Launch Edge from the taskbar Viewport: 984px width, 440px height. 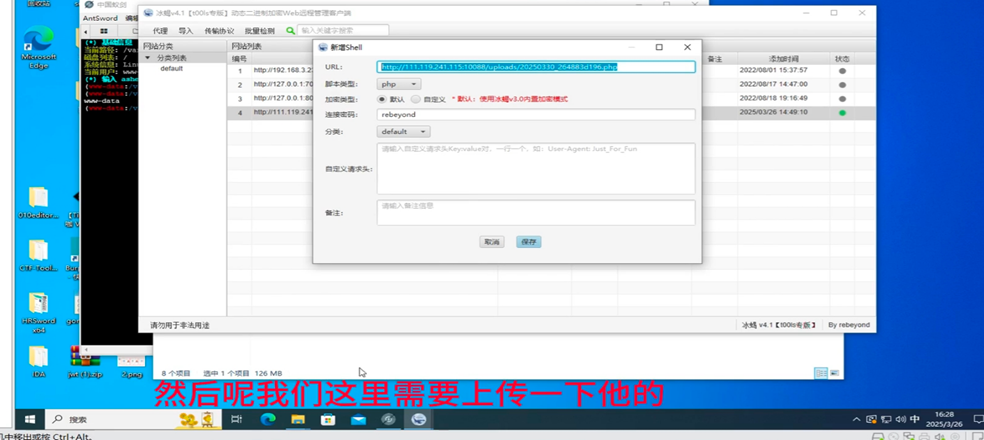268,419
